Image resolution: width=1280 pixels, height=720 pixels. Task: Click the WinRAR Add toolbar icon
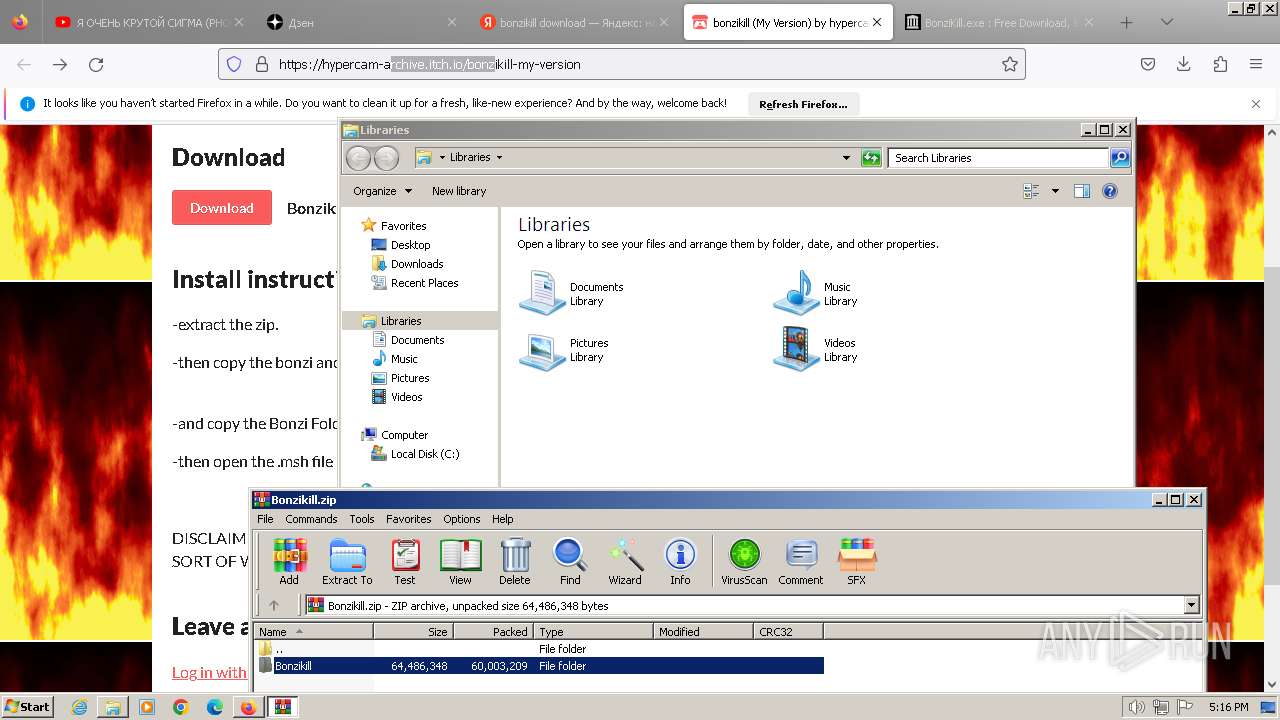tap(289, 561)
